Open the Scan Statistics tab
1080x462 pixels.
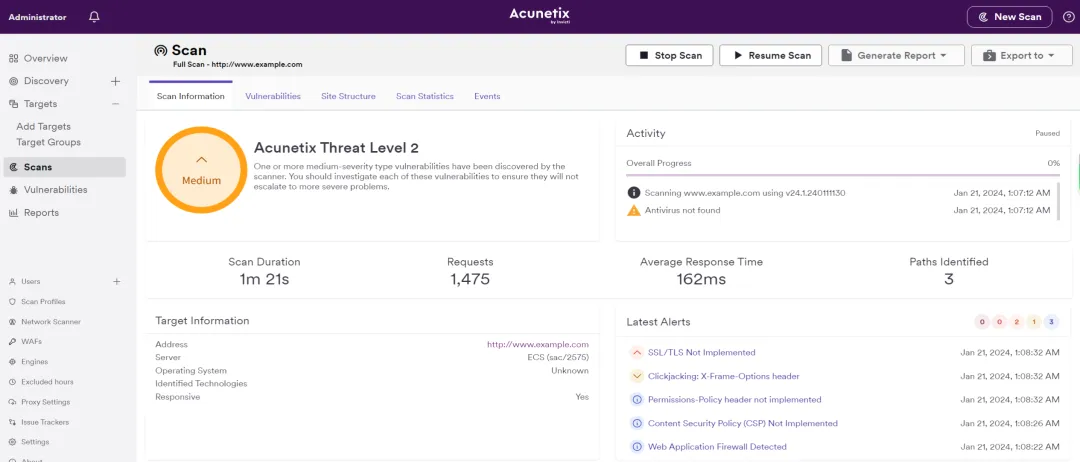(x=425, y=96)
